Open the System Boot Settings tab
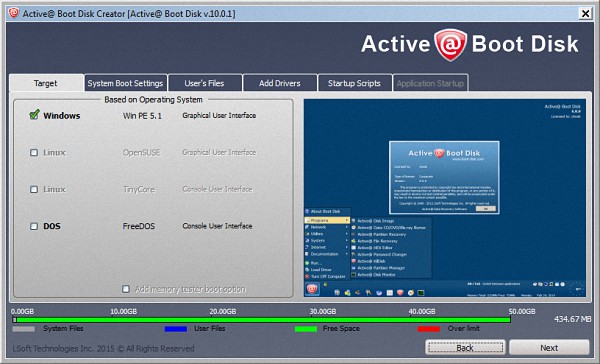The width and height of the screenshot is (600, 364). pyautogui.click(x=125, y=83)
